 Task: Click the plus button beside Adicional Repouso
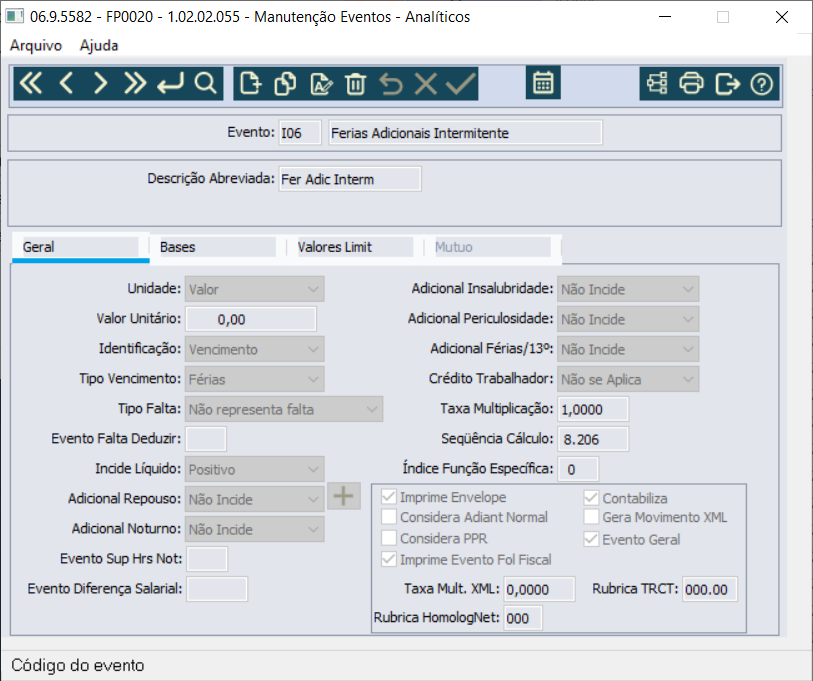343,496
